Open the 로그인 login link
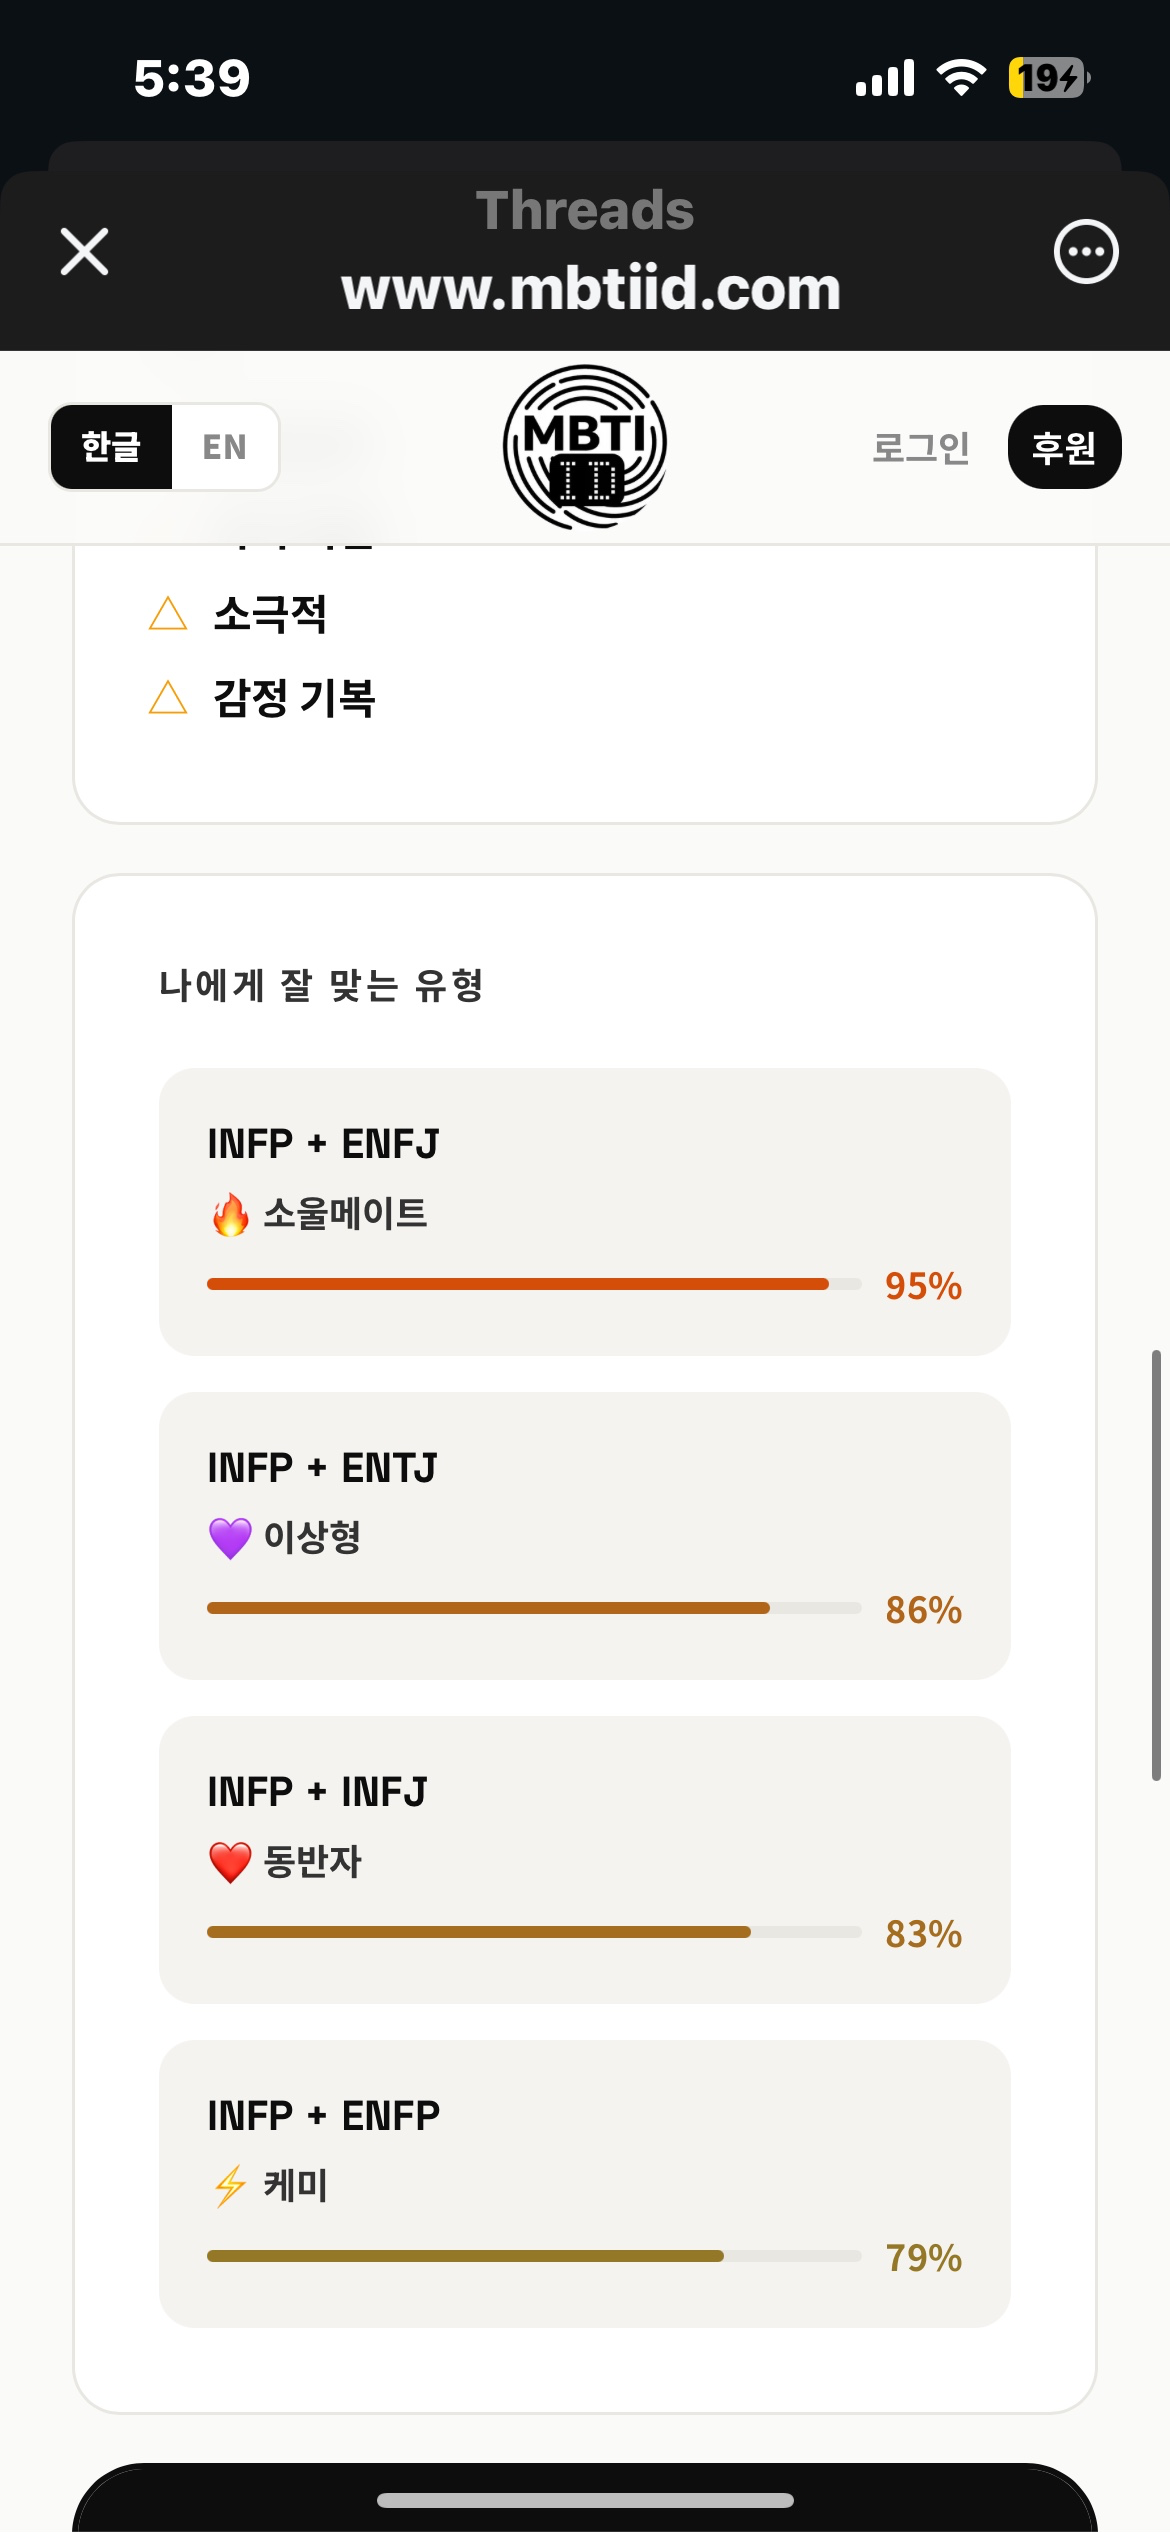 coord(920,447)
